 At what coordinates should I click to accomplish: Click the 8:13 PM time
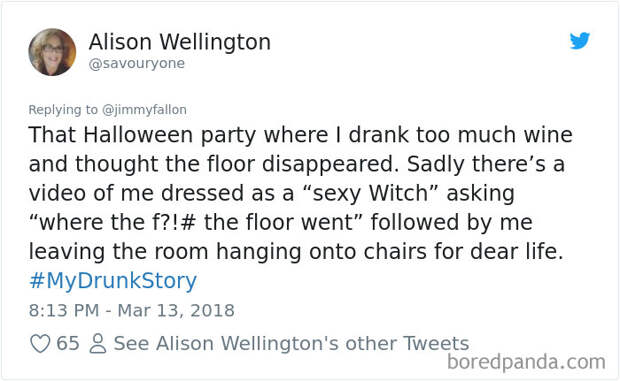tap(64, 310)
